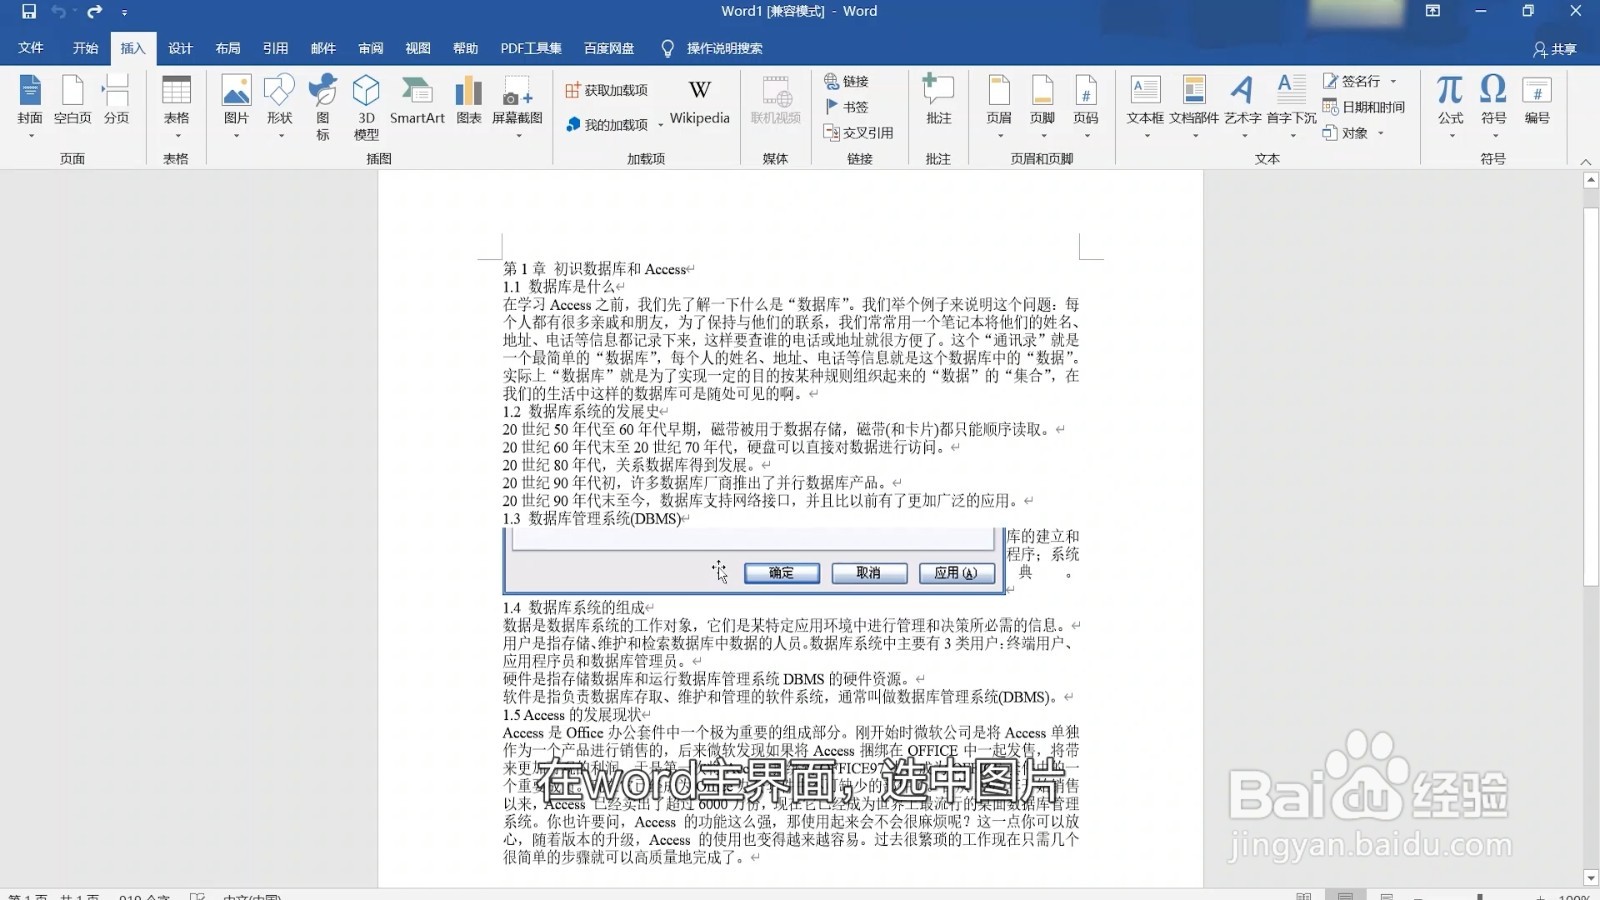
Task: Open Screenshot (屏幕截图) tool
Action: coord(517,106)
